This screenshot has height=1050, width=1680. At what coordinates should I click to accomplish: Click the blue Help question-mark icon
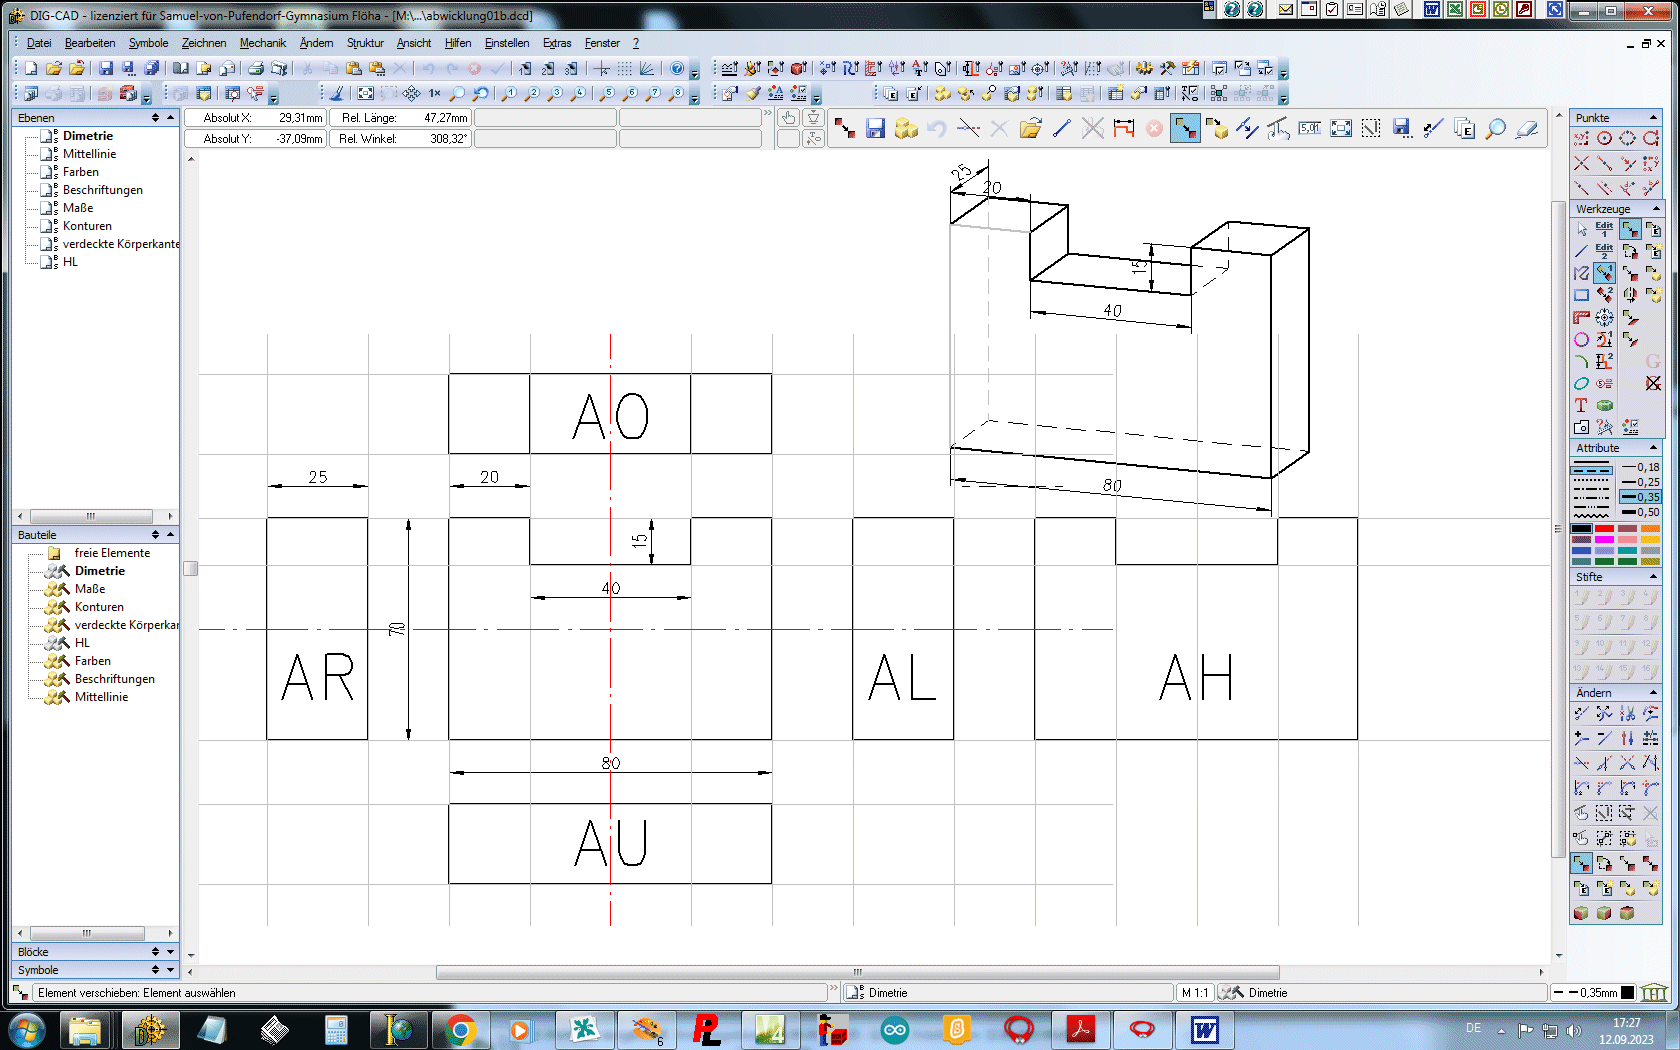pos(677,68)
